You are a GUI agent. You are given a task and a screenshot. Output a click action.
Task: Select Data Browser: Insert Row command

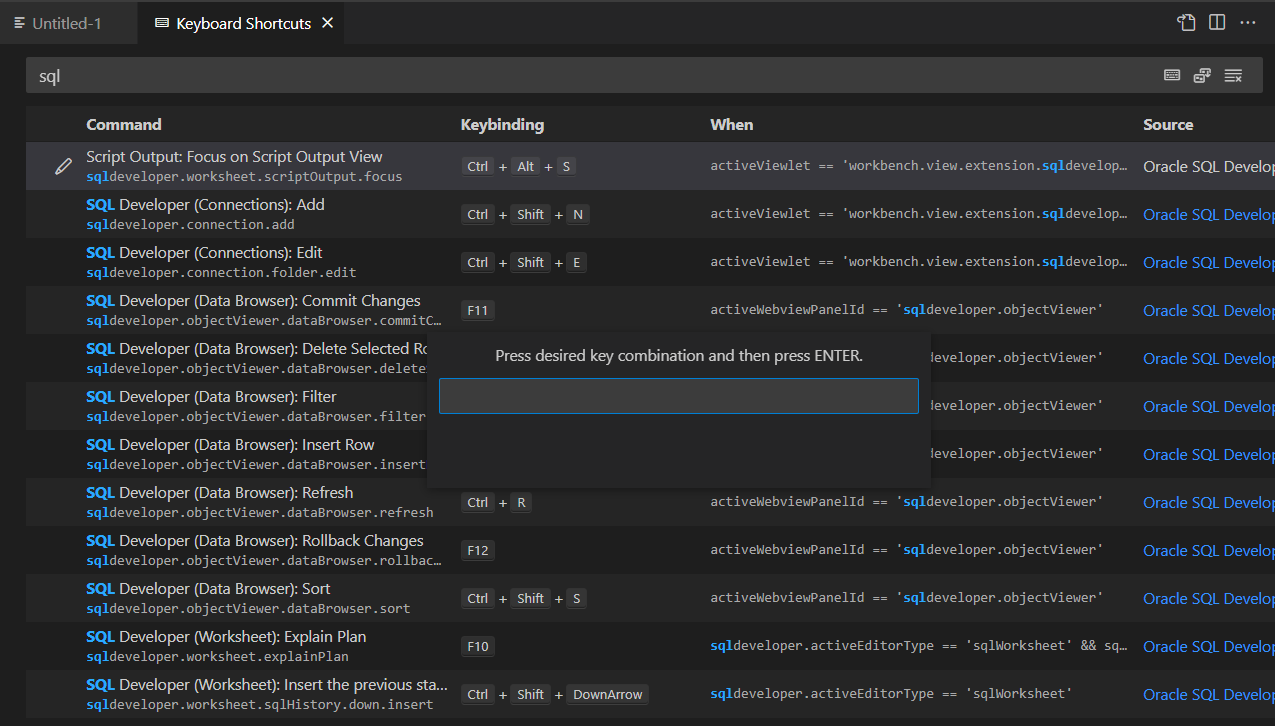pos(230,444)
